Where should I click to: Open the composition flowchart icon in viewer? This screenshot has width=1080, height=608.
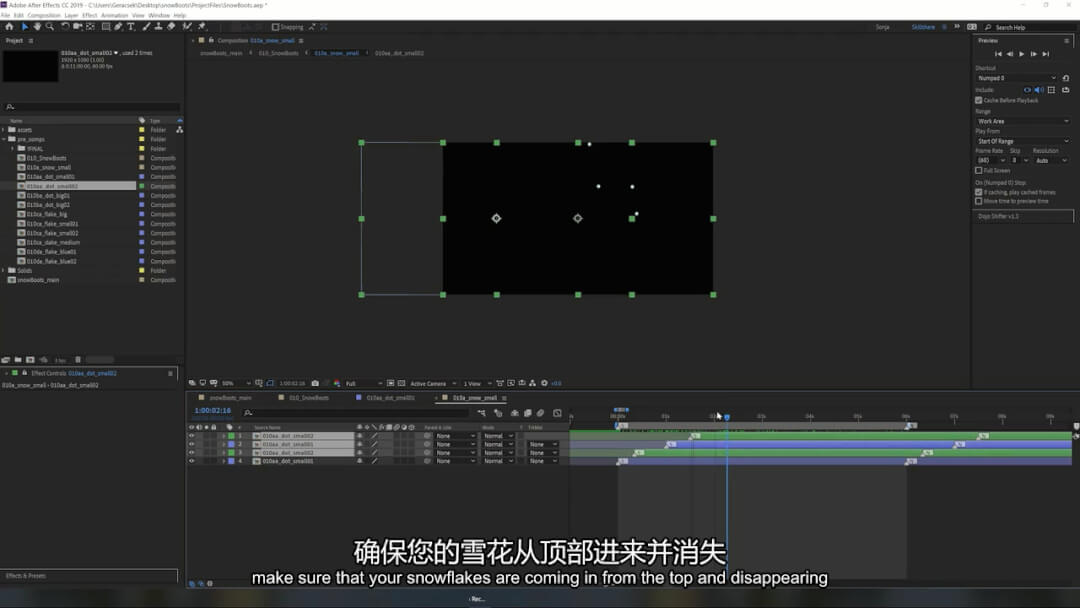click(x=532, y=384)
